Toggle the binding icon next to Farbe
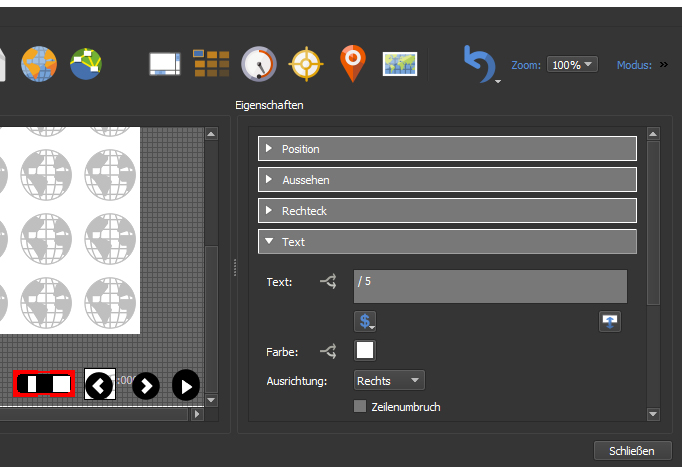 pyautogui.click(x=328, y=351)
